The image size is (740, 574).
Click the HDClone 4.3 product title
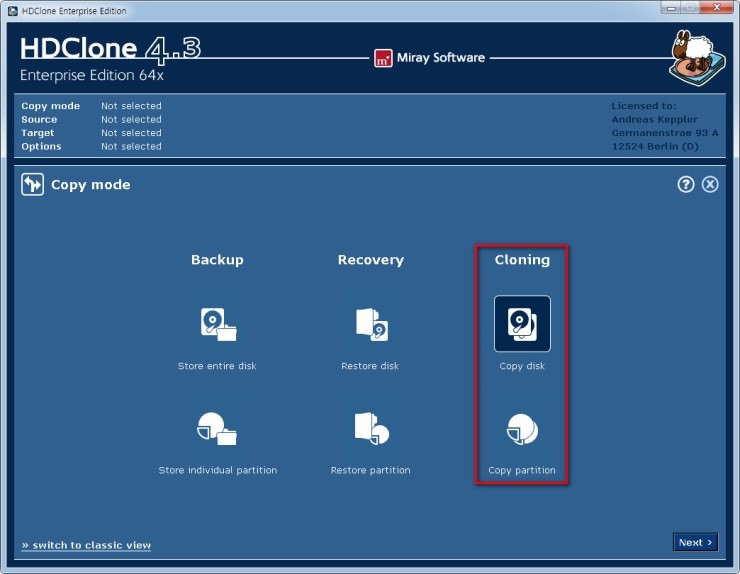tap(110, 49)
